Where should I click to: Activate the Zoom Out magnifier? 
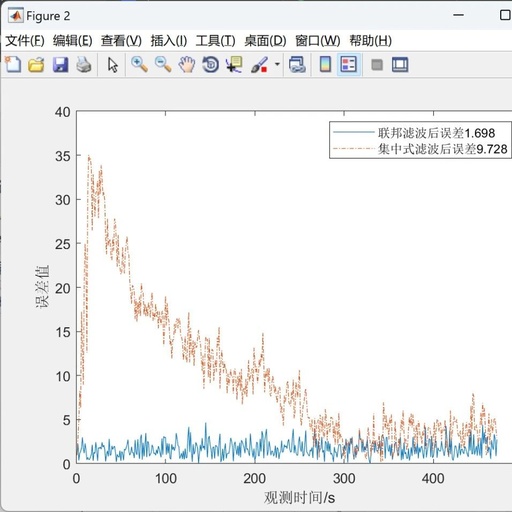tap(163, 64)
